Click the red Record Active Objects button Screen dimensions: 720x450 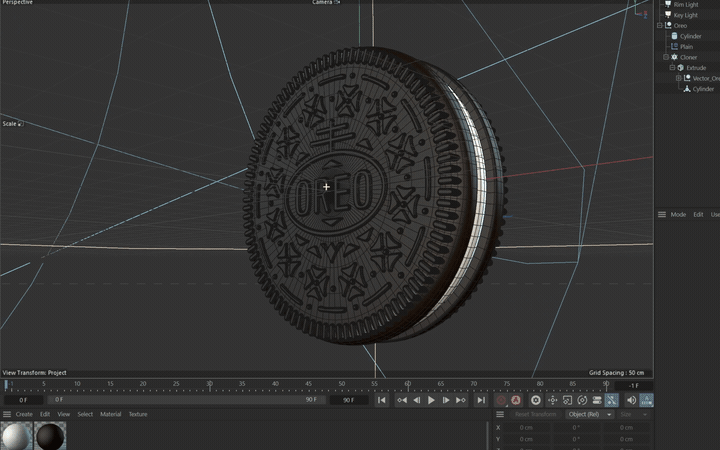click(501, 400)
